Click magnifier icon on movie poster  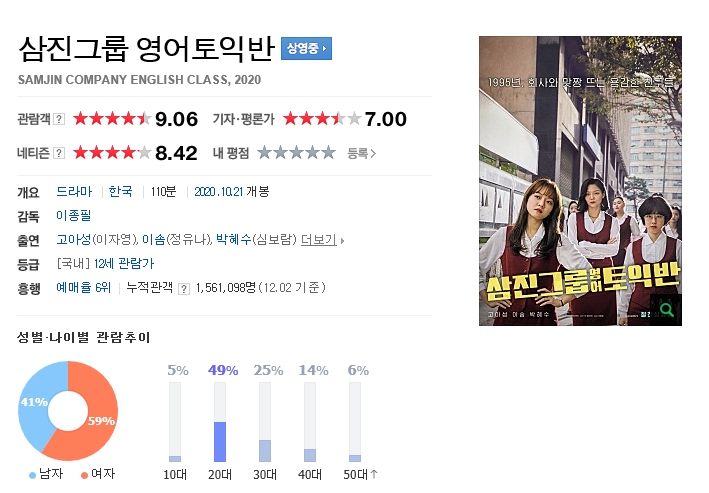666,310
